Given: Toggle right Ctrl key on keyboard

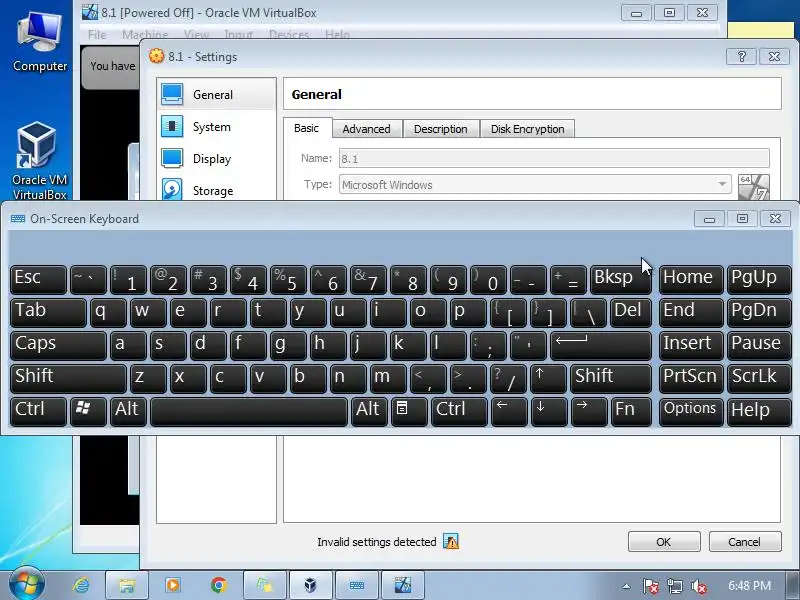Looking at the screenshot, I should click(x=459, y=411).
